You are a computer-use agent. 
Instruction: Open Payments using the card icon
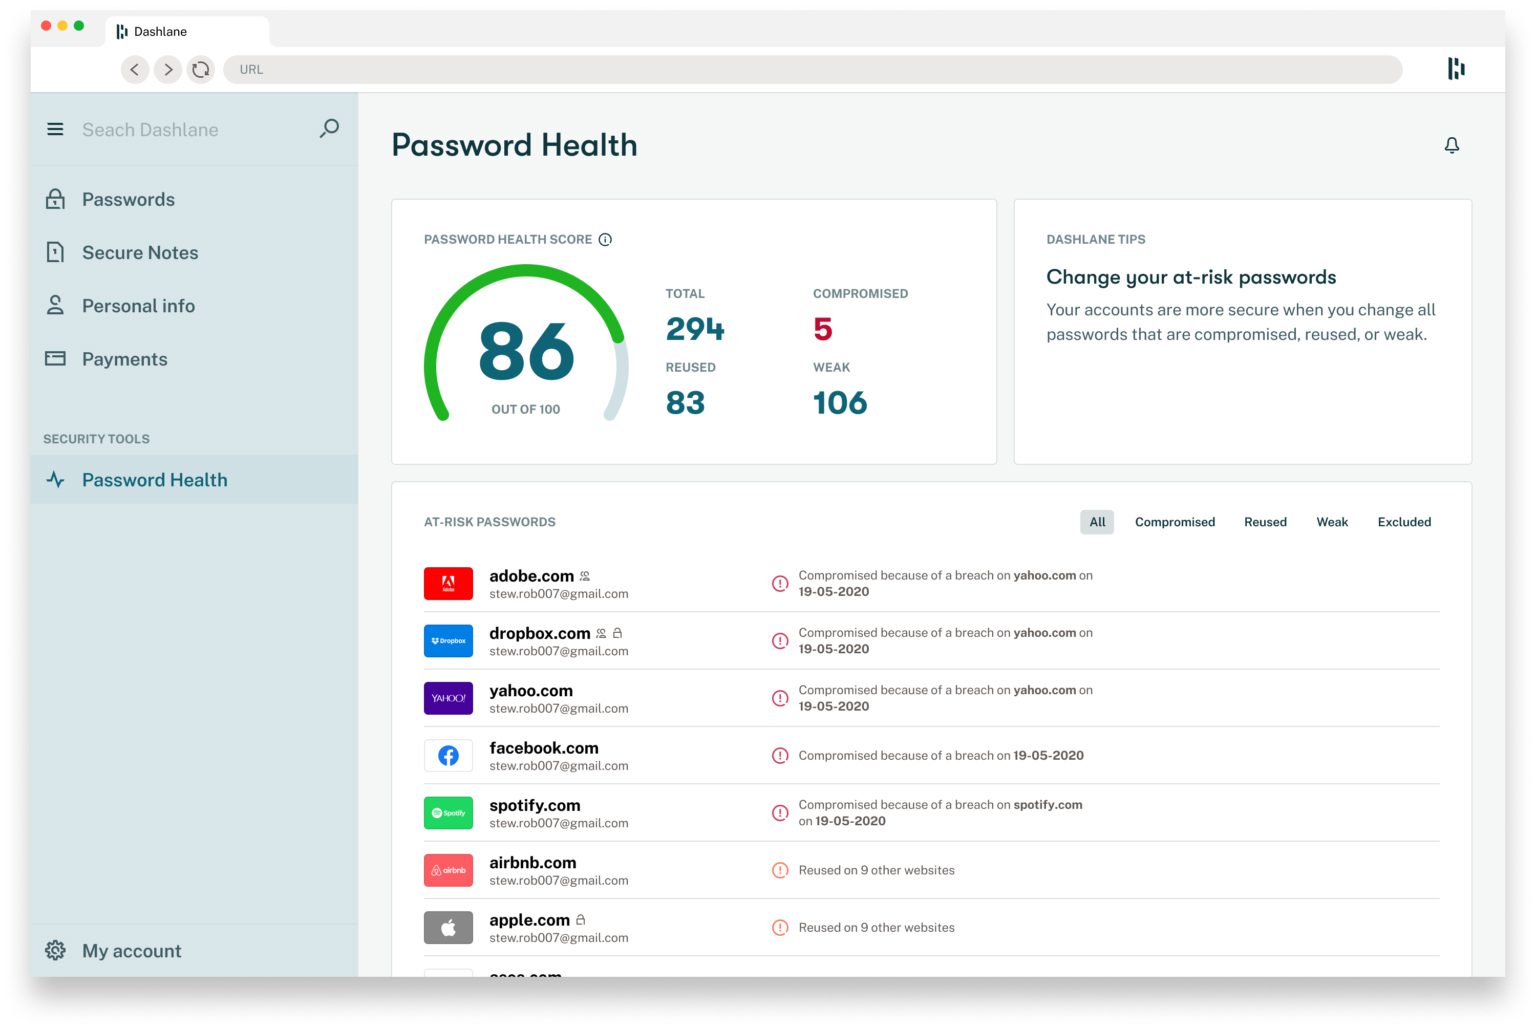tap(55, 358)
